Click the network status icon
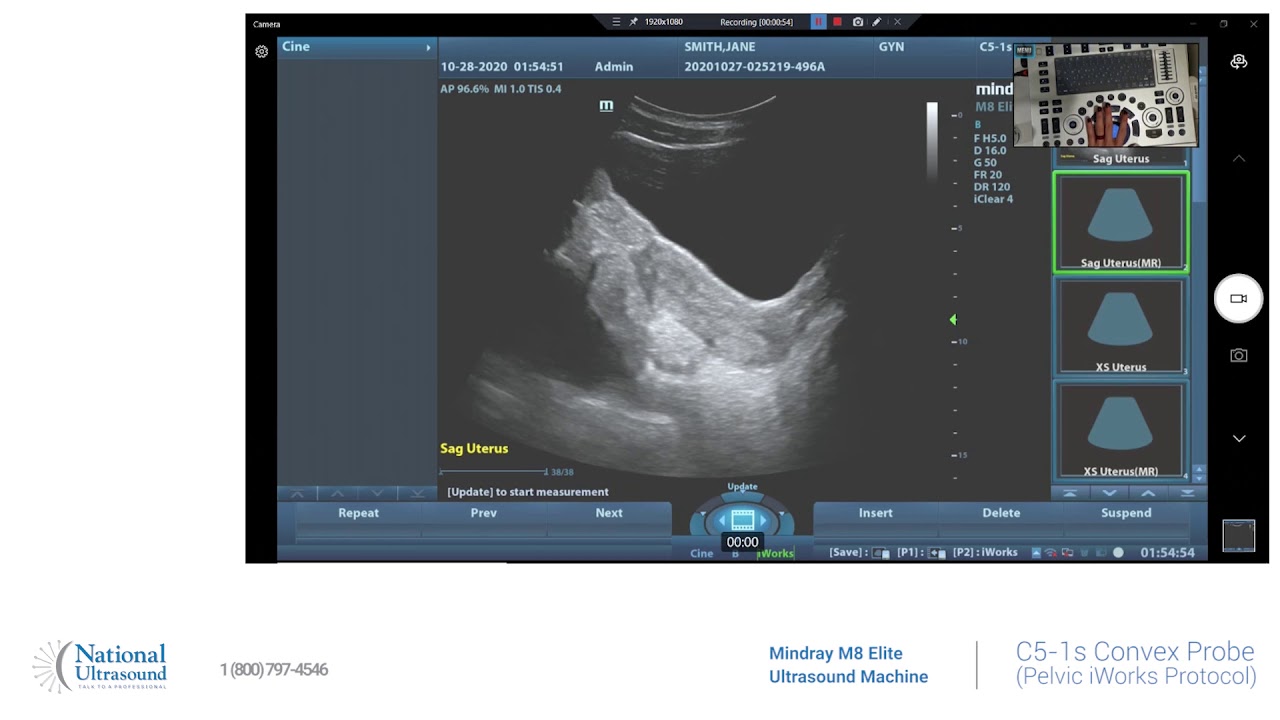Viewport: 1280px width, 720px height. 1051,553
